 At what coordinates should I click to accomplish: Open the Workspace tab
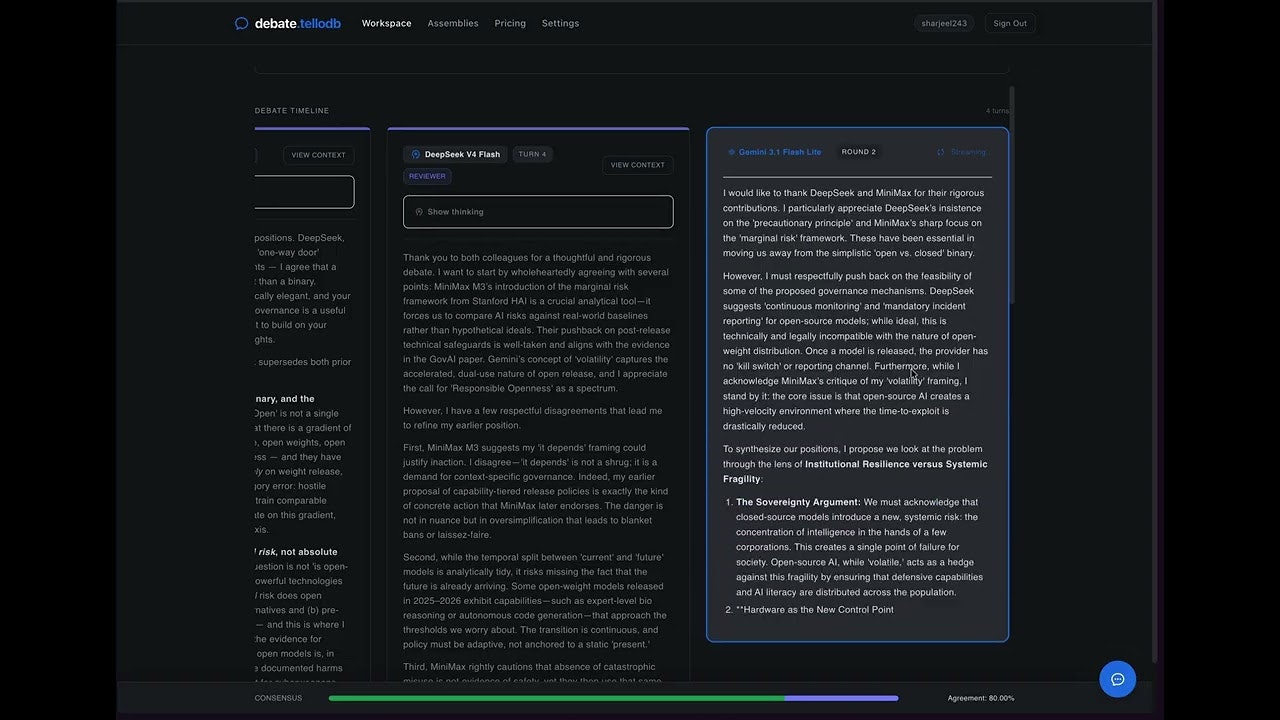click(386, 23)
